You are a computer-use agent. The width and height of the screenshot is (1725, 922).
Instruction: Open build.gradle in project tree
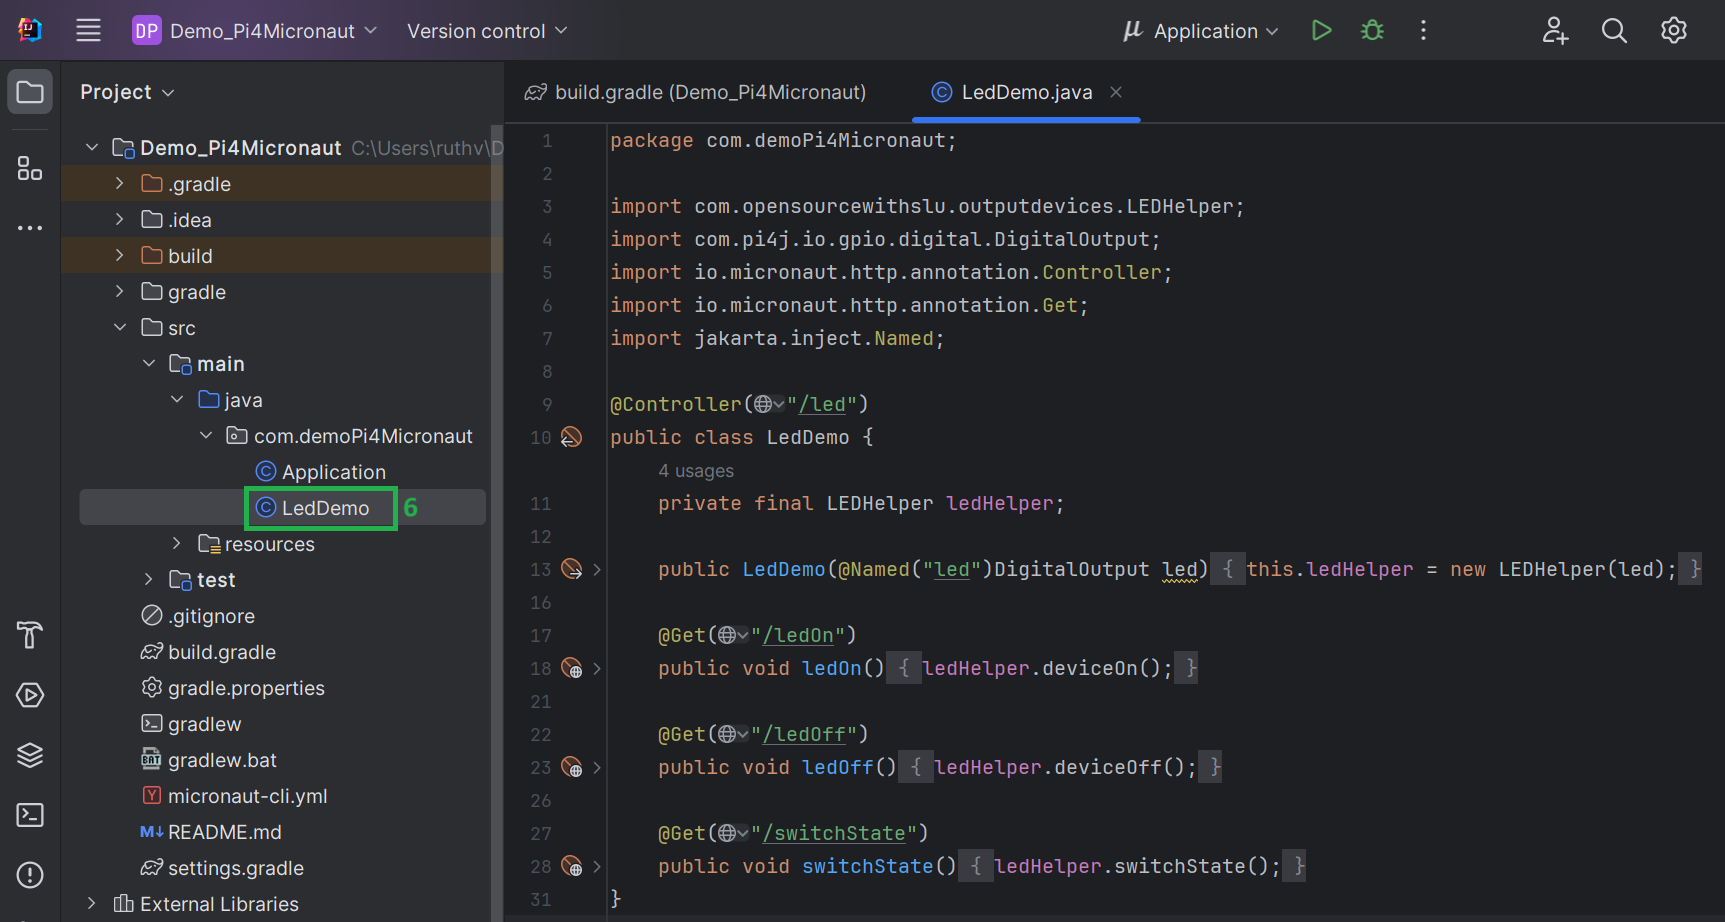[208, 652]
